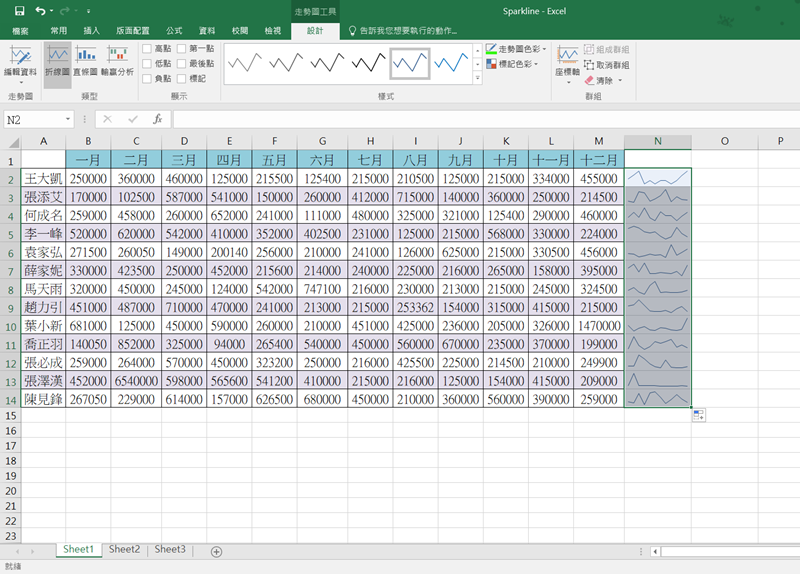
Task: Open the 走勢圖色彩 dropdown
Action: pos(516,48)
